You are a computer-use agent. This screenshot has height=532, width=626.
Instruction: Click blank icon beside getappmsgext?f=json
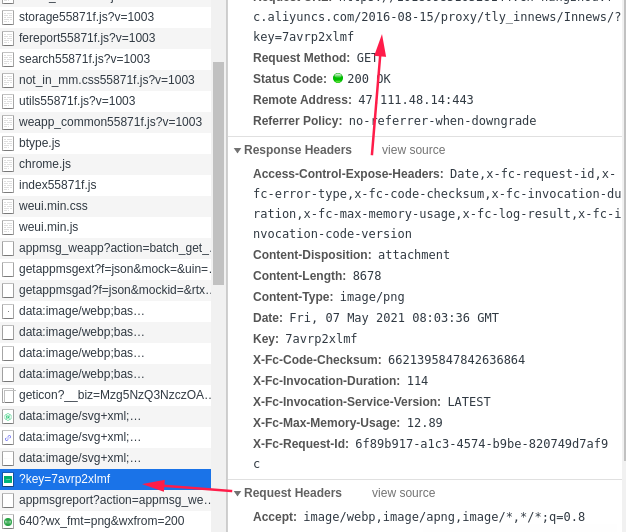pos(8,269)
